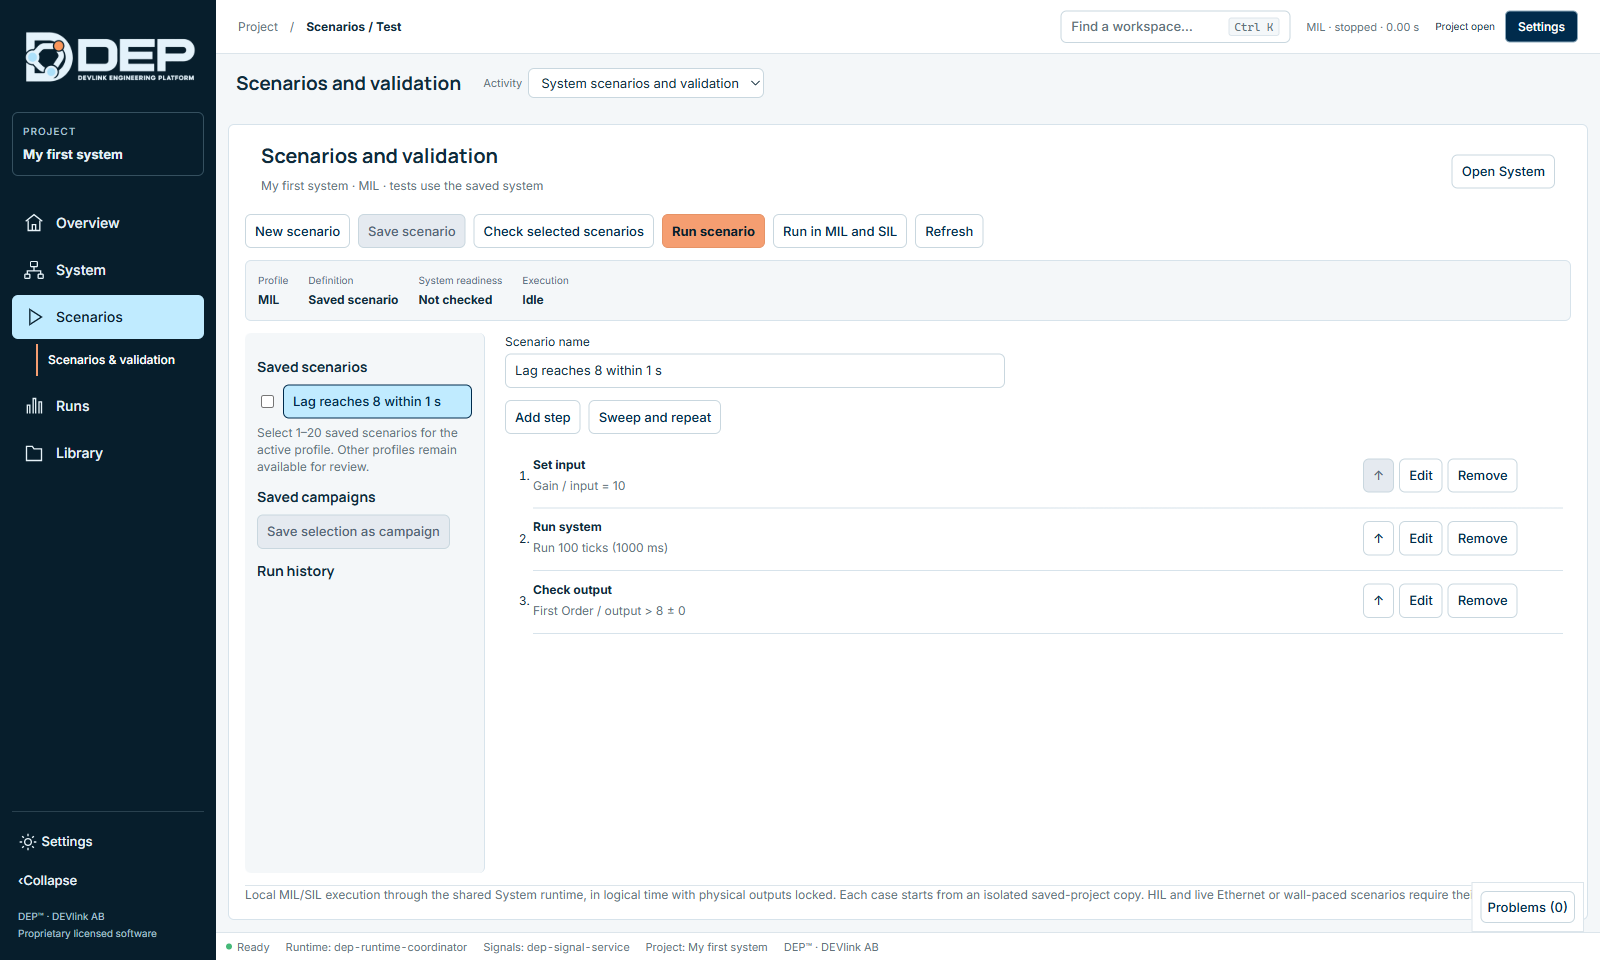Move up the Set input step
The height and width of the screenshot is (960, 1600).
click(x=1378, y=476)
